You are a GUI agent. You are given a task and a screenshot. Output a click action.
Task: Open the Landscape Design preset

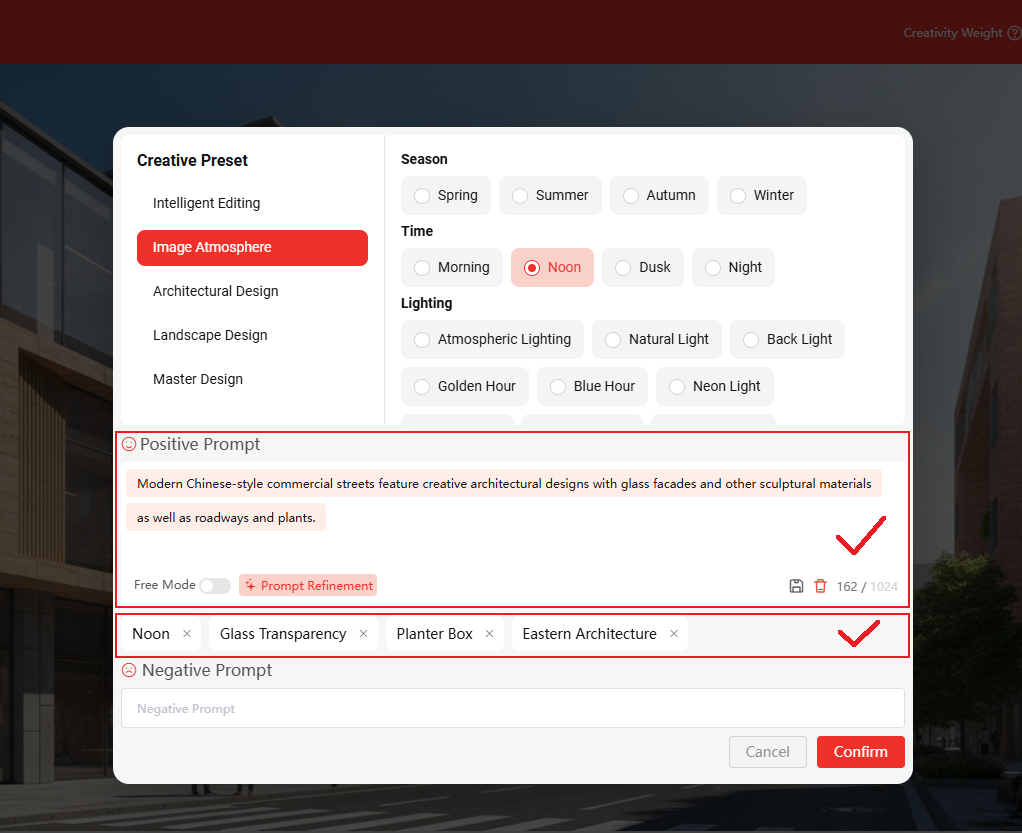tap(210, 335)
